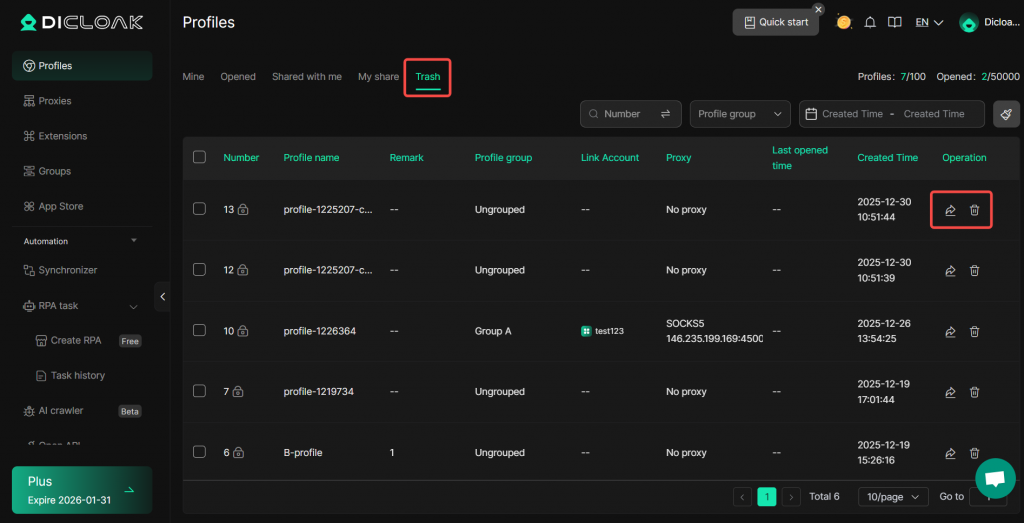Image resolution: width=1024 pixels, height=523 pixels.
Task: Close the Quick start popup
Action: [x=818, y=9]
